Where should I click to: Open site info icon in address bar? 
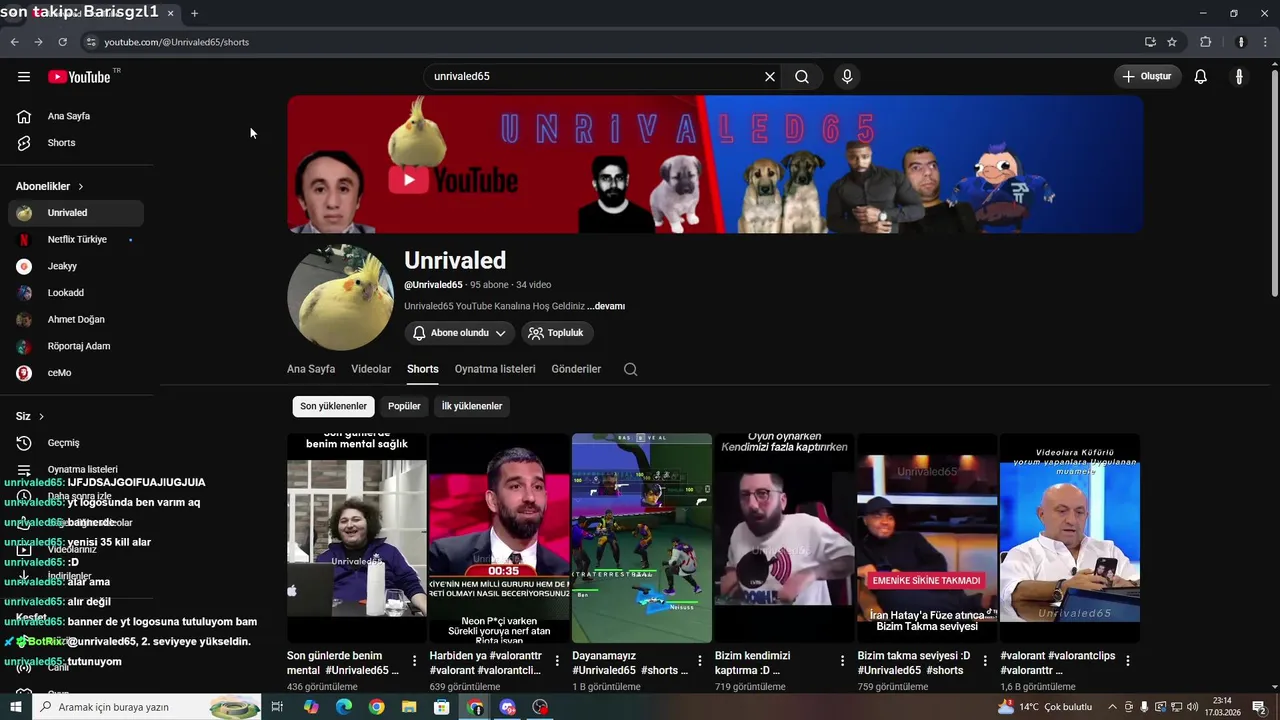(x=91, y=42)
